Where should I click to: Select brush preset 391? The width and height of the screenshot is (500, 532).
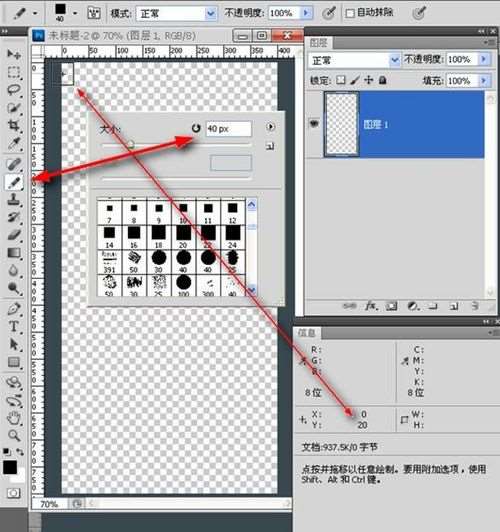[109, 262]
